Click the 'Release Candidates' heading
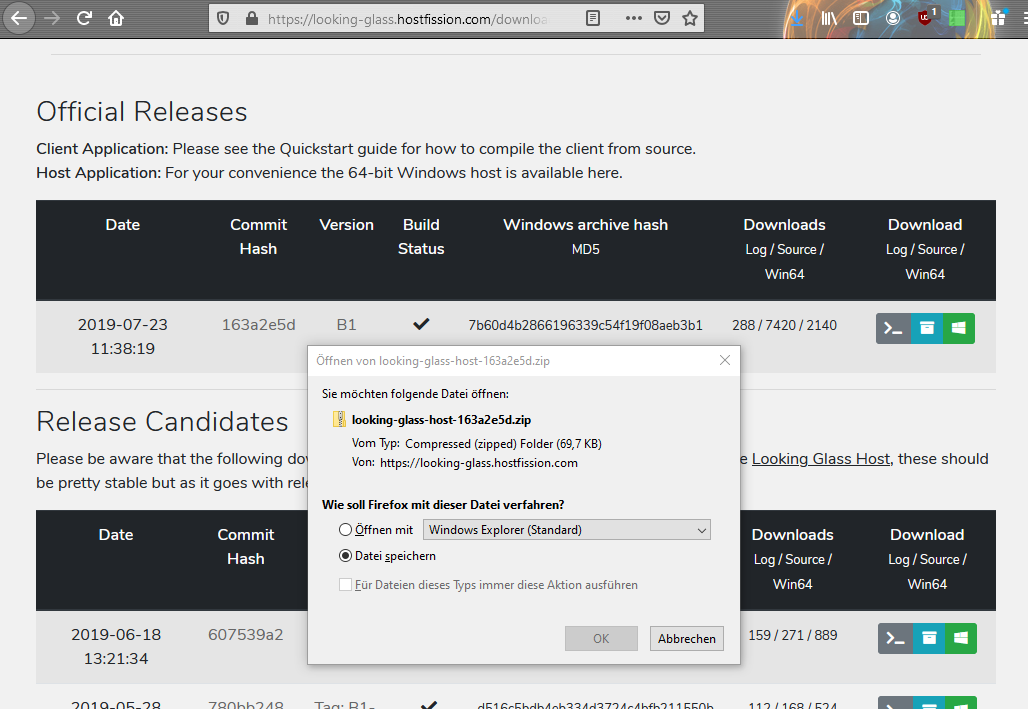This screenshot has width=1028, height=709. (x=162, y=421)
